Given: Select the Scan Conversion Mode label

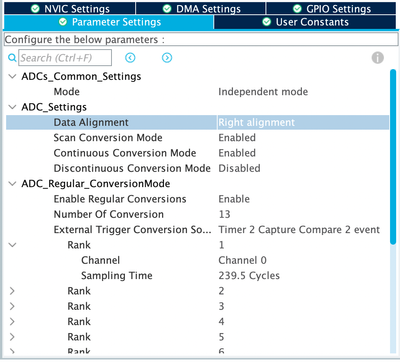Looking at the screenshot, I should (108, 138).
